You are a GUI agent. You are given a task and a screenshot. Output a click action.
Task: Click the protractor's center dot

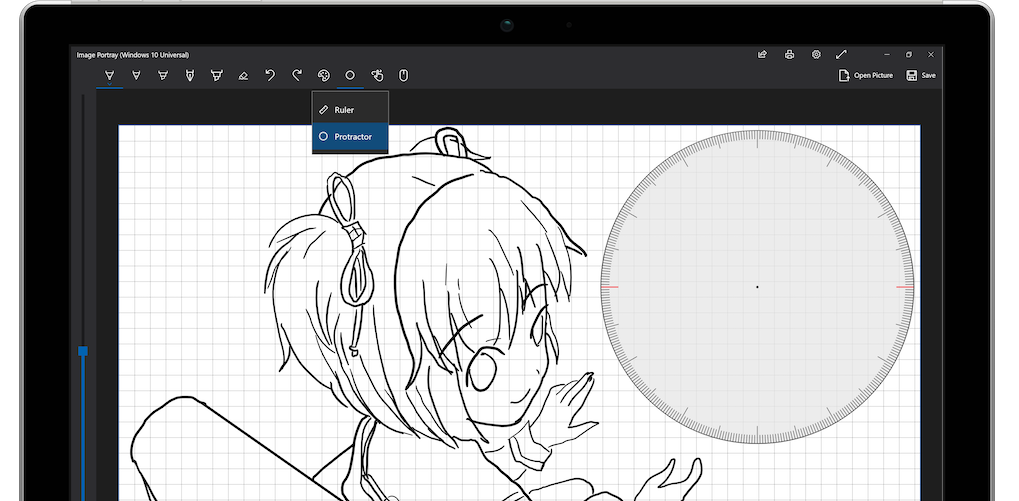tap(757, 287)
